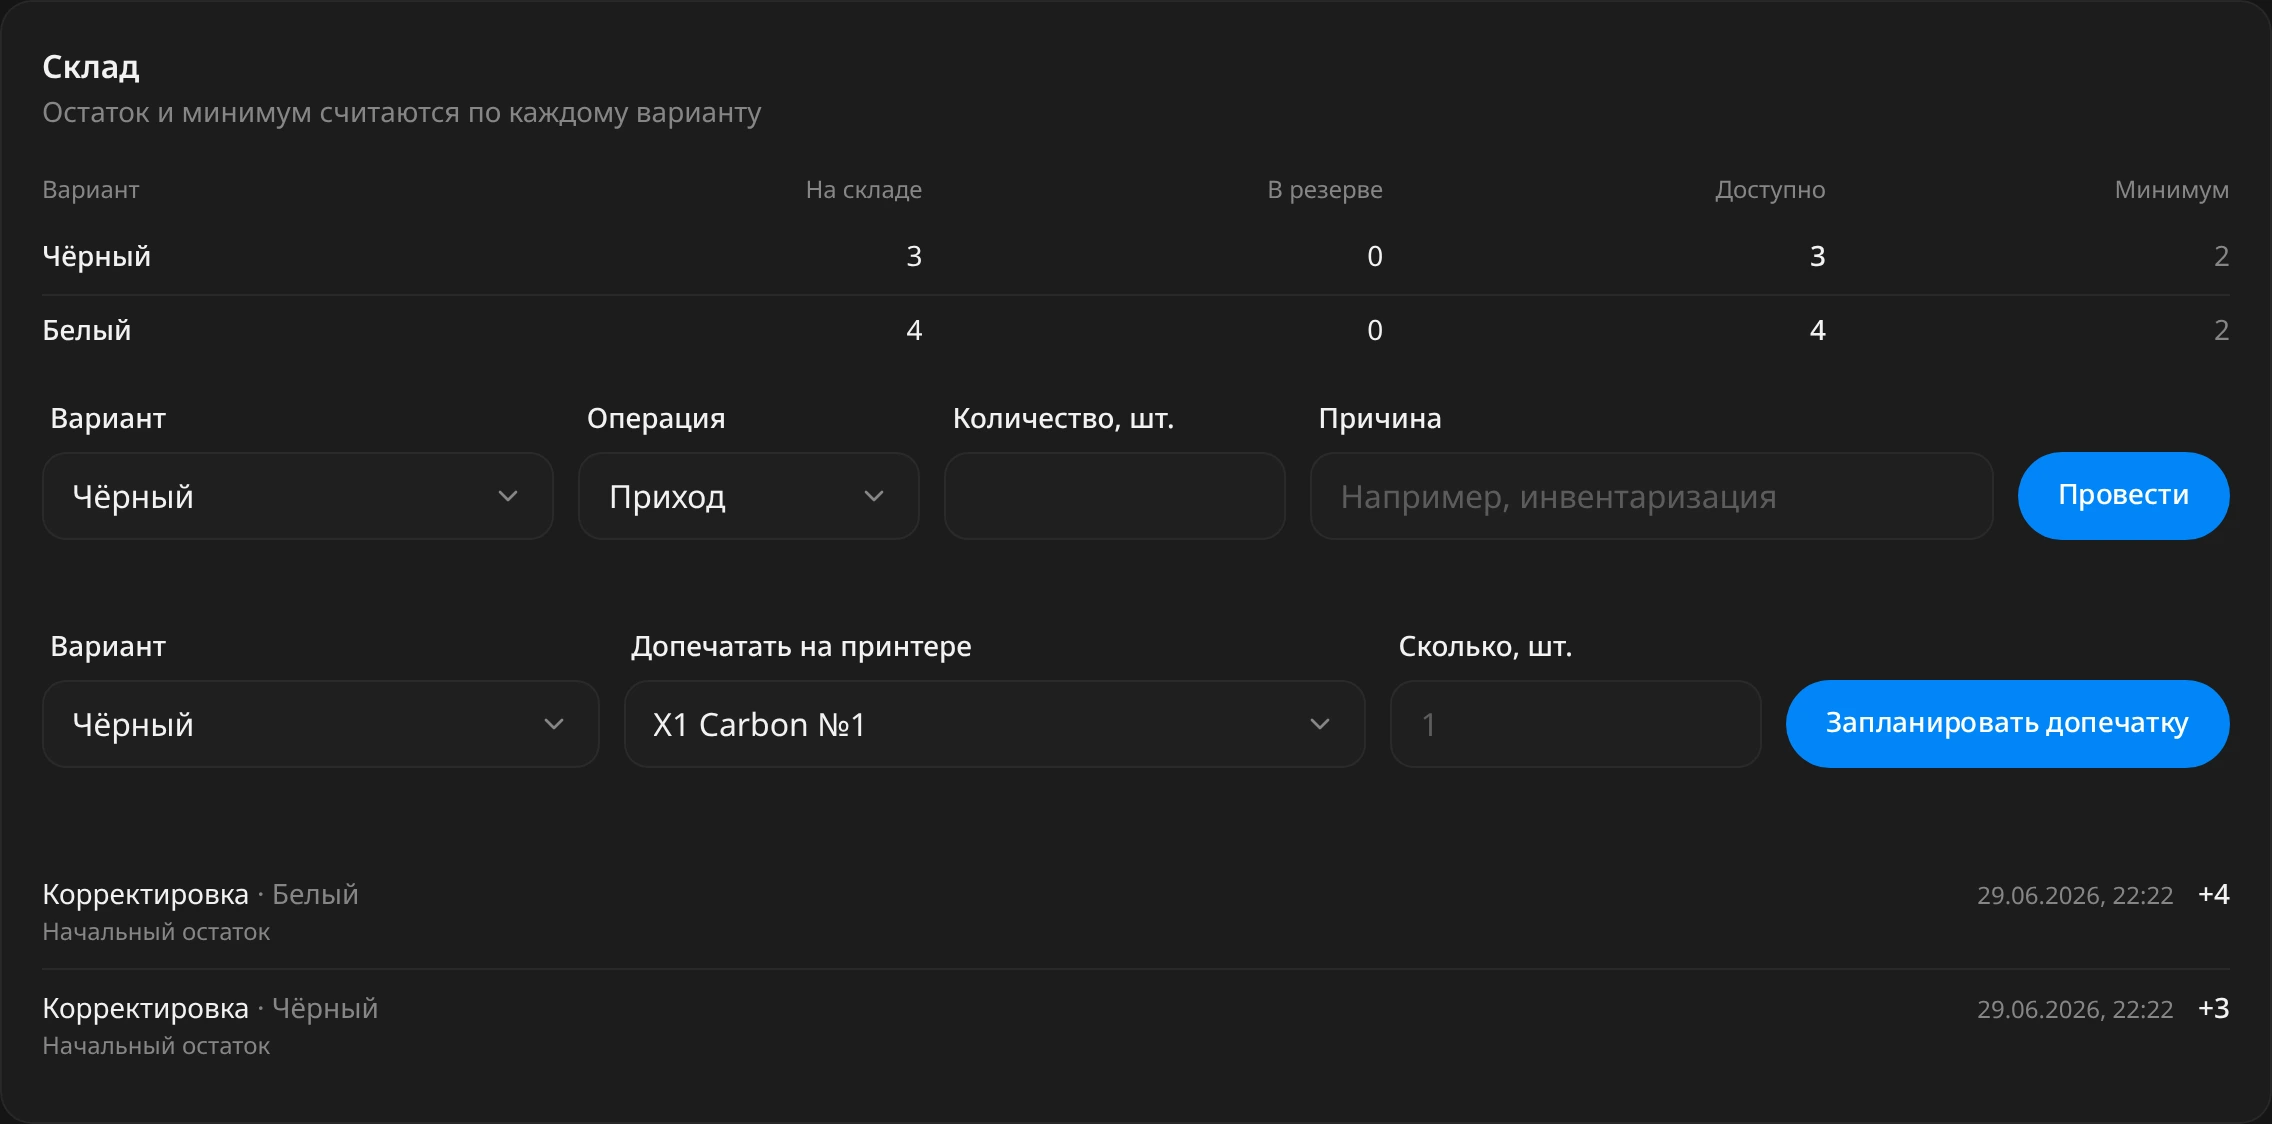Click the Доступно value 4 for Белый
2272x1124 pixels.
[x=1818, y=331]
